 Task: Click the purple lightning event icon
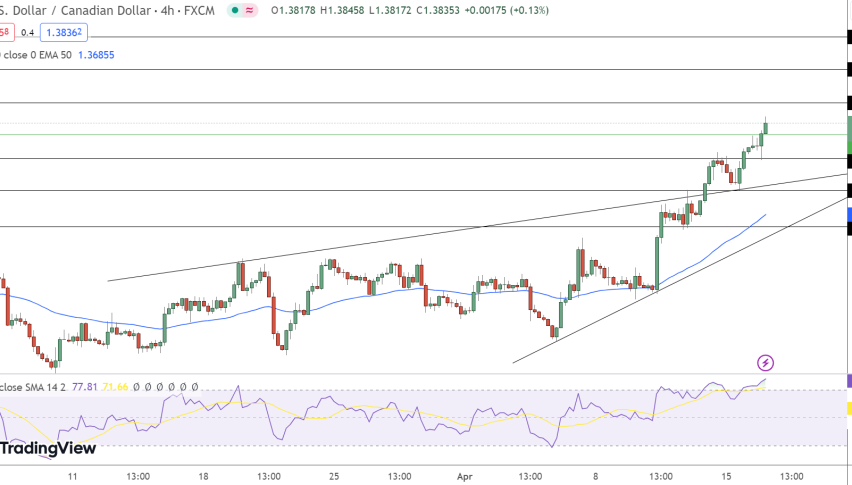point(765,362)
